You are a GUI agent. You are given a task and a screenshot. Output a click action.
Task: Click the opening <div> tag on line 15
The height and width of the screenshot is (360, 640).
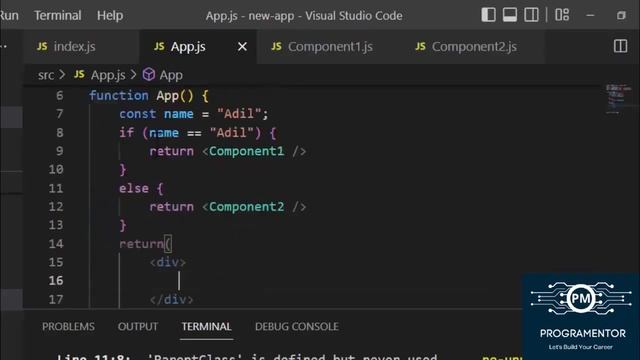coord(167,262)
